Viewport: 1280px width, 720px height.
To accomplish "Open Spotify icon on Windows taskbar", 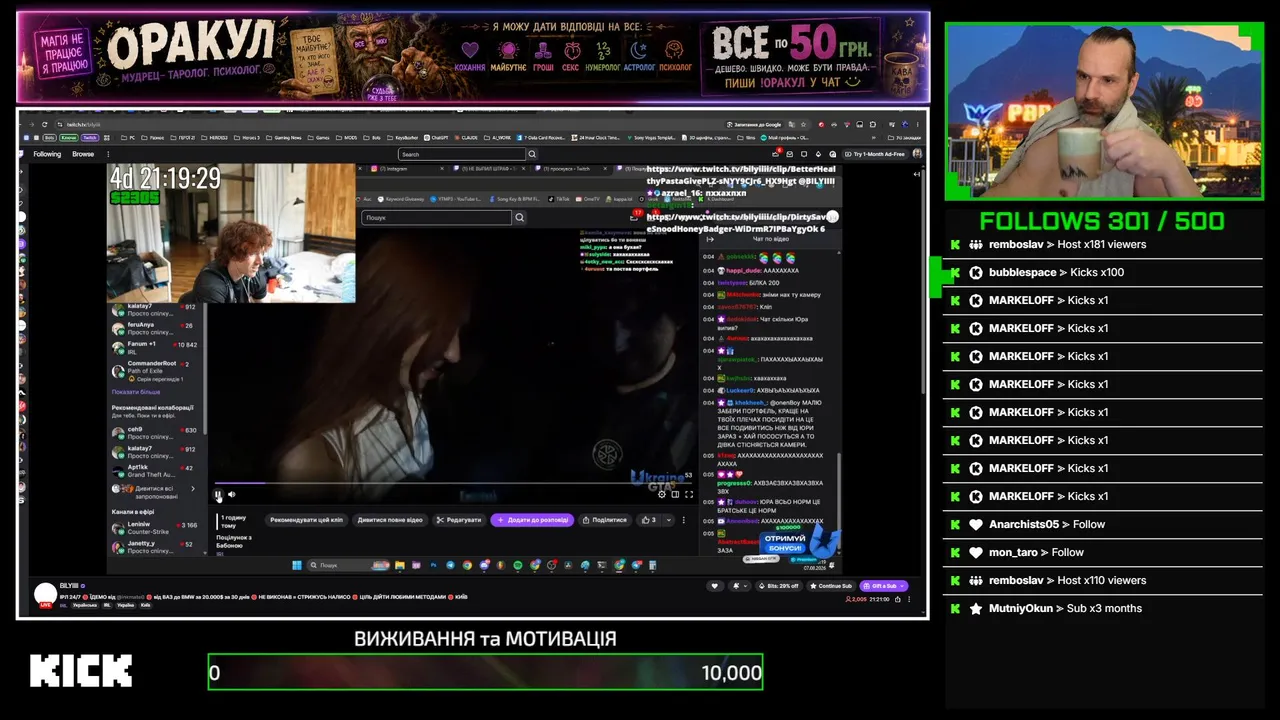I will click(x=518, y=565).
